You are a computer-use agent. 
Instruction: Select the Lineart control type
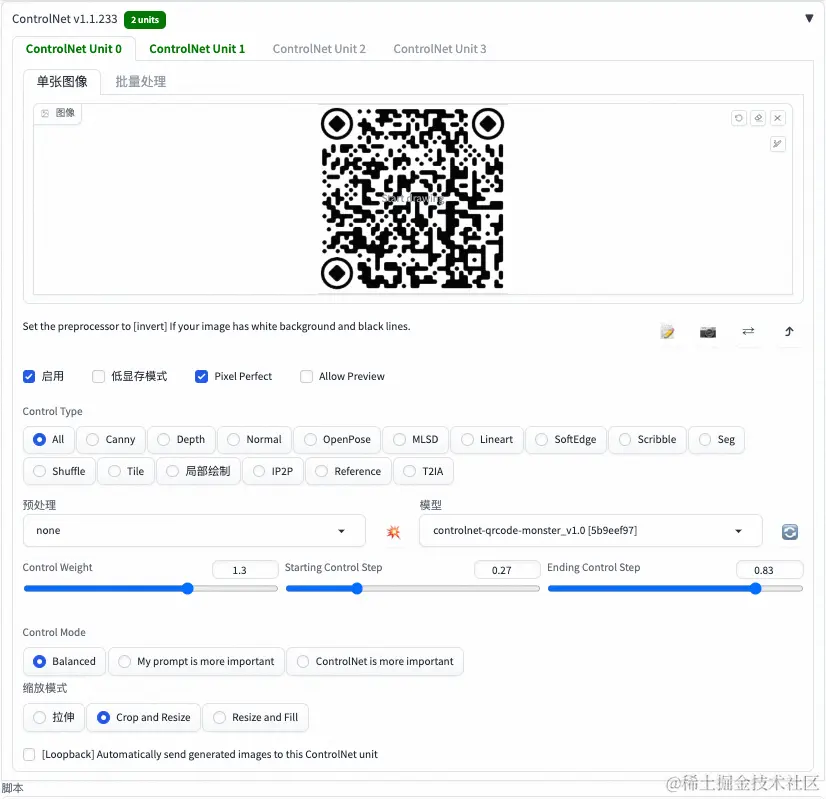[x=487, y=439]
